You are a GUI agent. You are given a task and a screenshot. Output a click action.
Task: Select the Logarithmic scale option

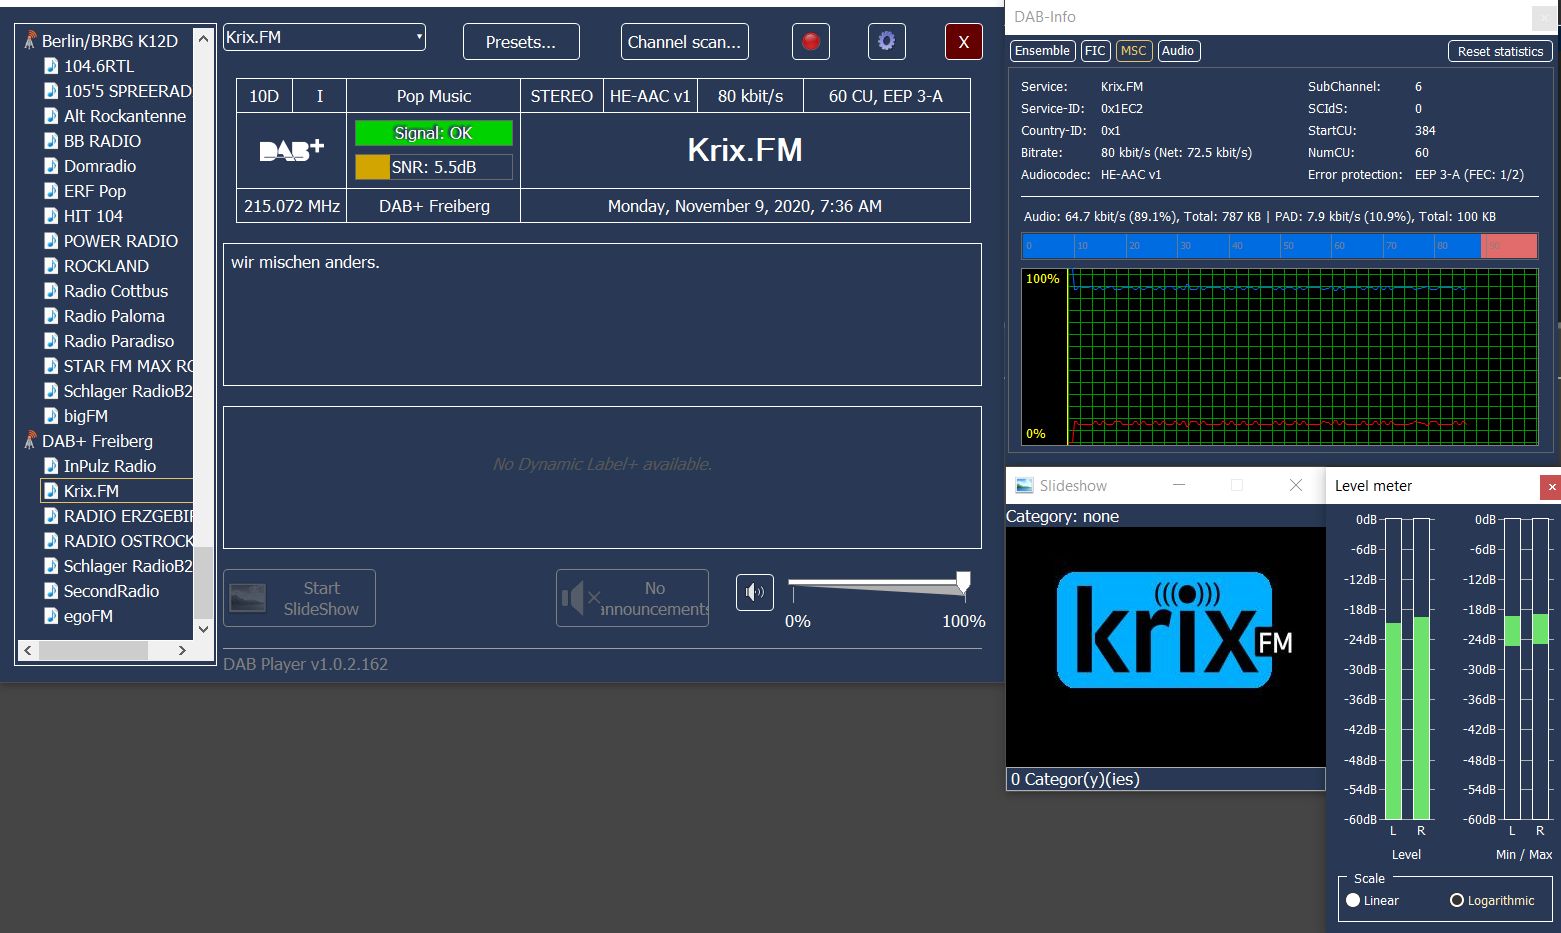pos(1457,900)
